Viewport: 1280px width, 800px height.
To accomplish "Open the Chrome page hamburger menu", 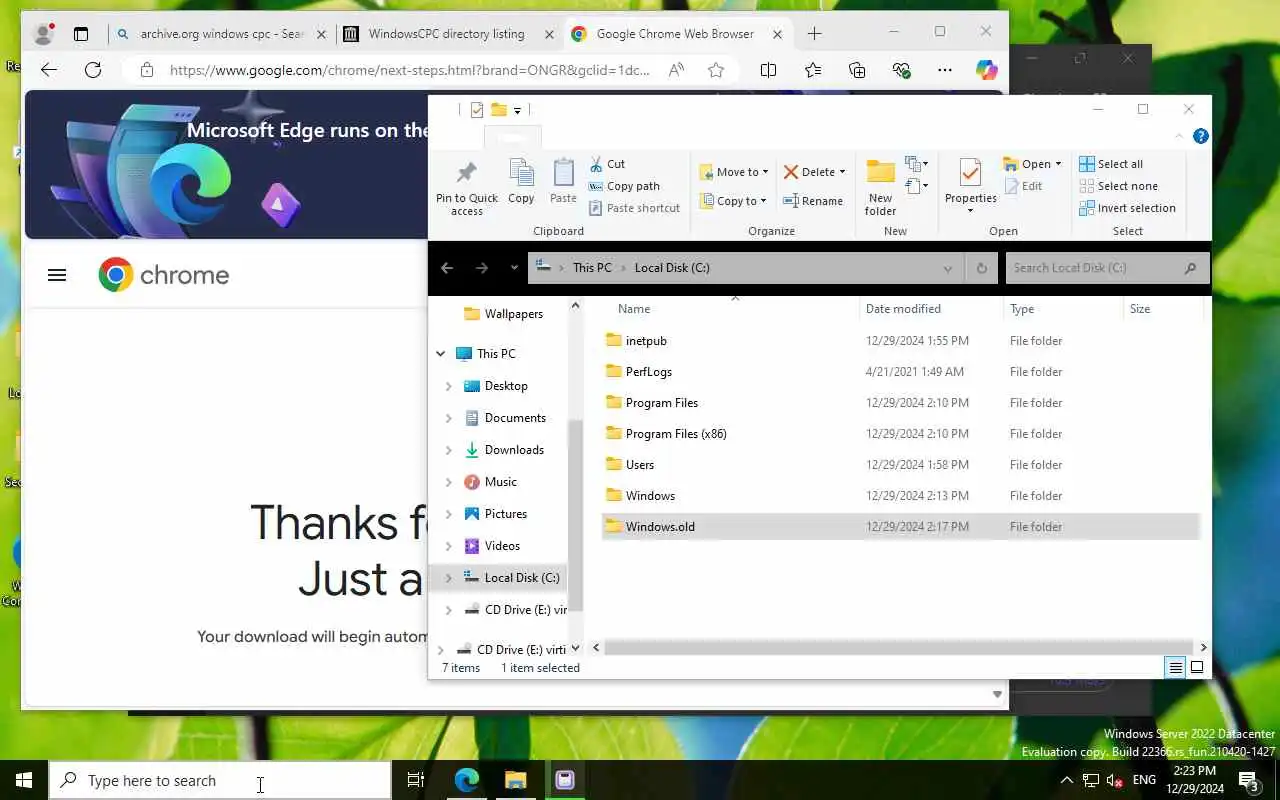I will 57,275.
